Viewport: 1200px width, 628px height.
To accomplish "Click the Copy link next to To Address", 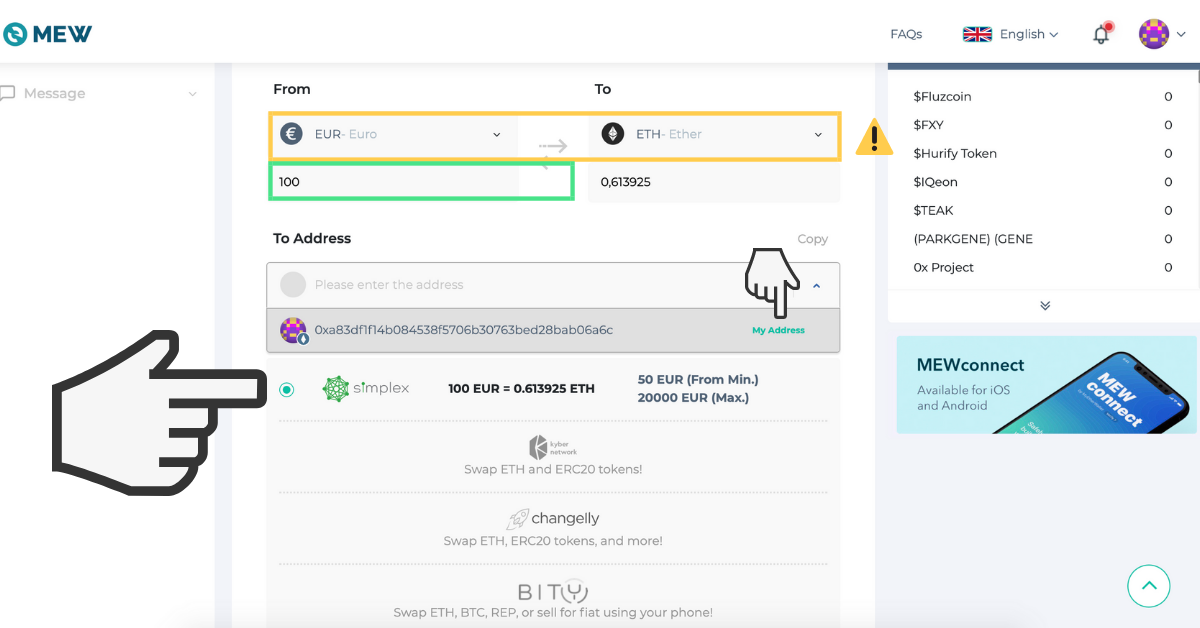I will point(812,239).
